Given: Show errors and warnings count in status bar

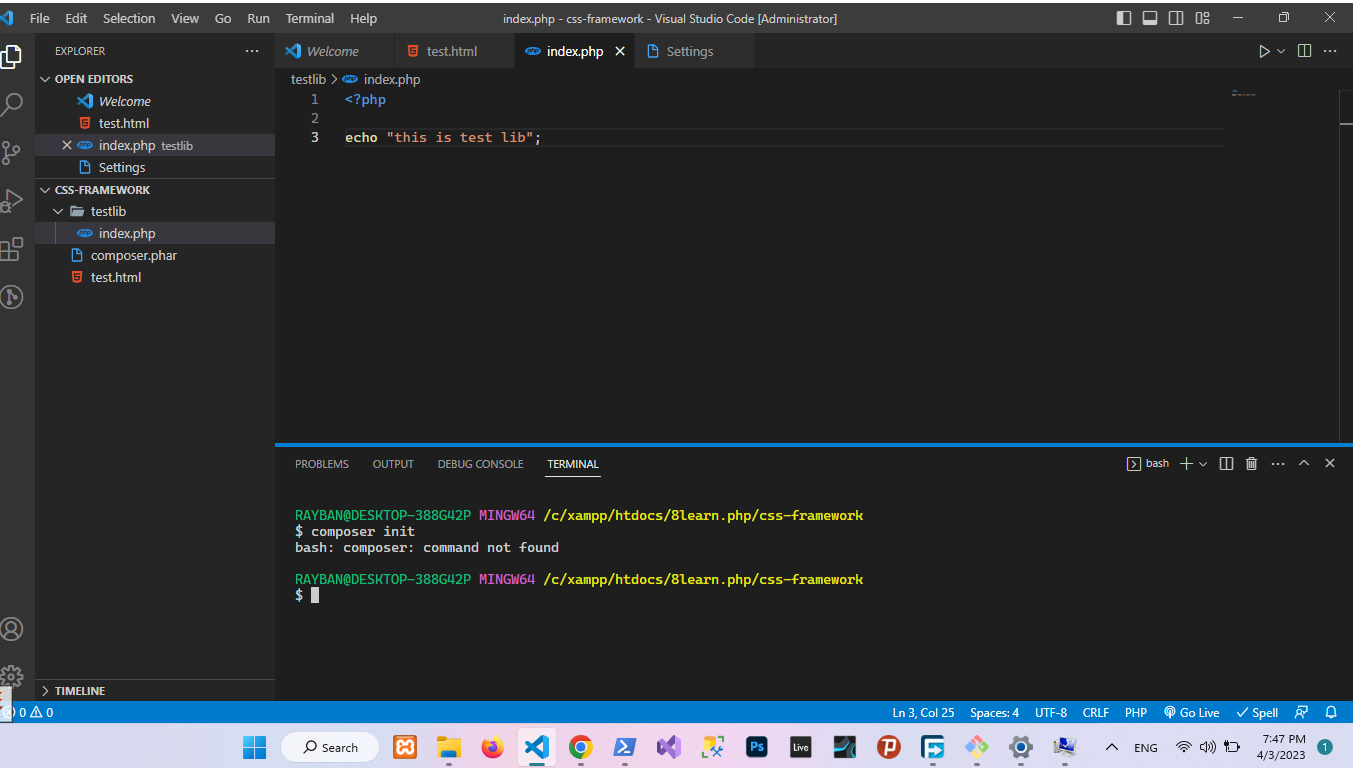Looking at the screenshot, I should click(x=30, y=713).
